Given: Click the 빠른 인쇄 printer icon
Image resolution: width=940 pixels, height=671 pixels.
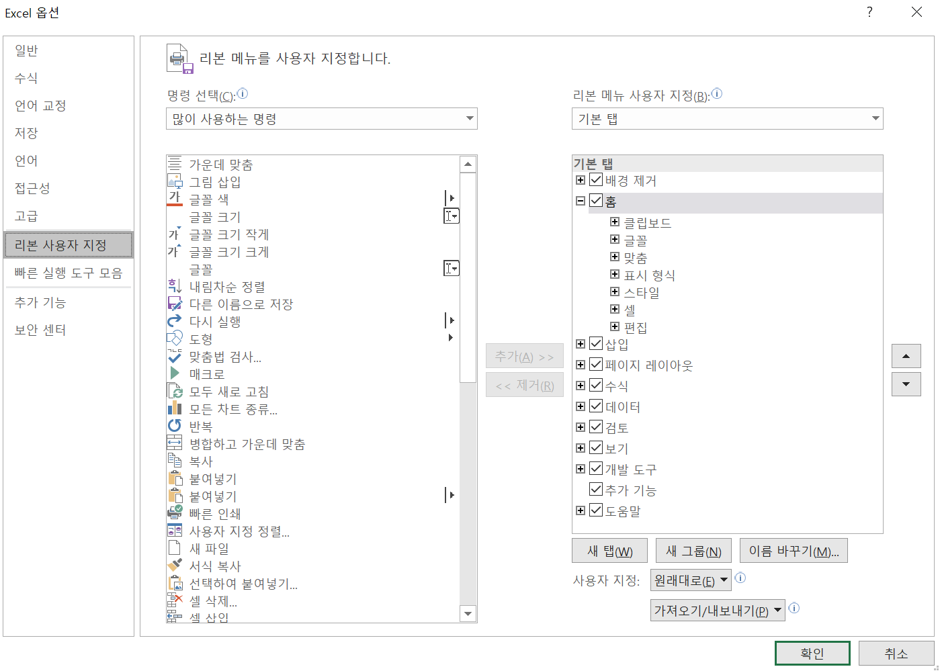Looking at the screenshot, I should tap(174, 513).
